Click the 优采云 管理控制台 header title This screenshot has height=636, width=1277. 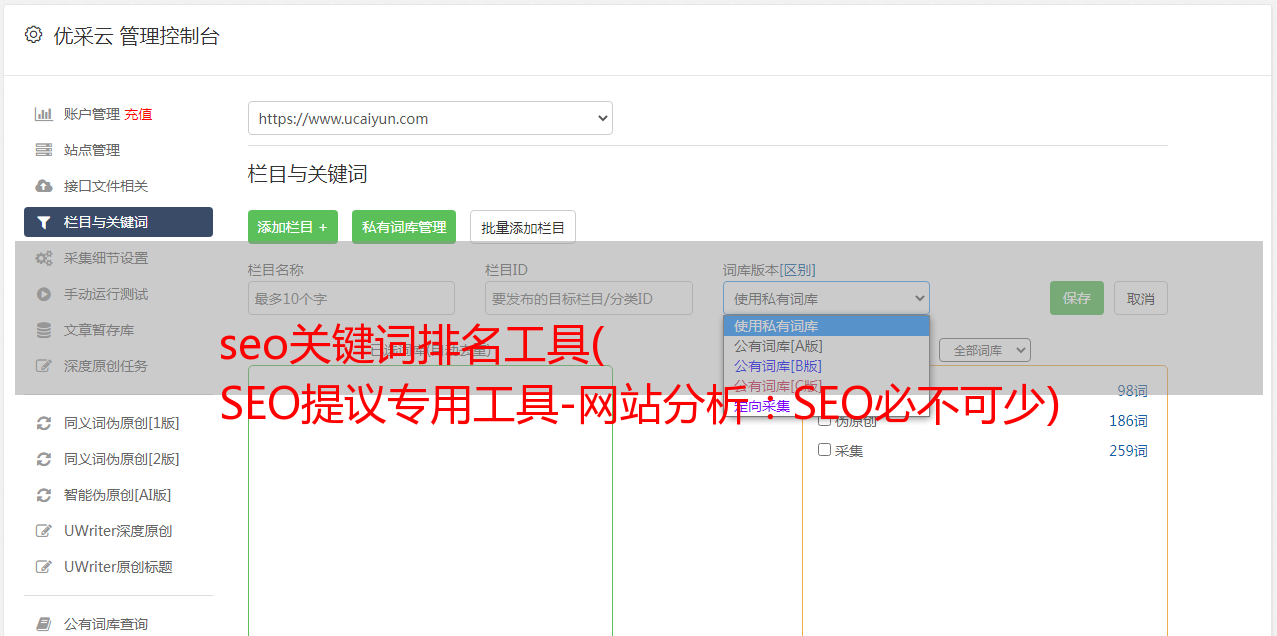[136, 36]
